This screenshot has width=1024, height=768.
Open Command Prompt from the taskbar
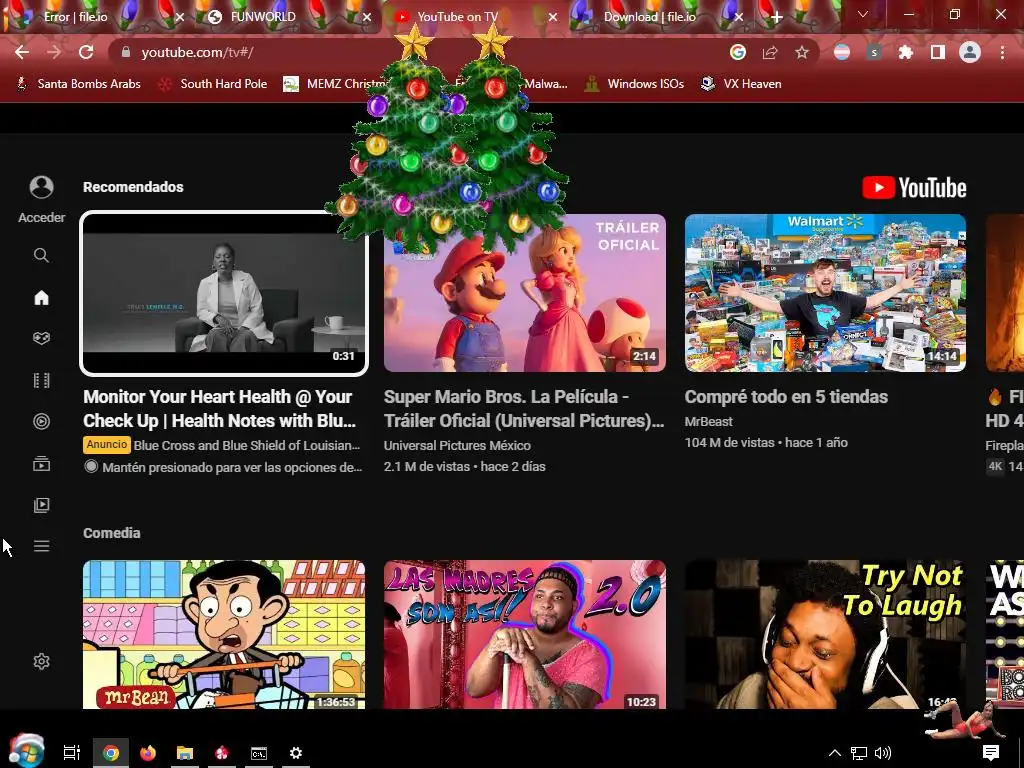click(x=259, y=753)
